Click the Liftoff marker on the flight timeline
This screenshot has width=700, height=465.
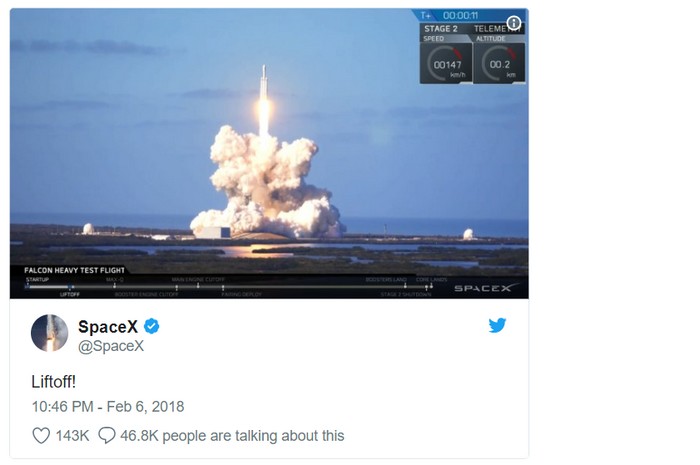(70, 294)
